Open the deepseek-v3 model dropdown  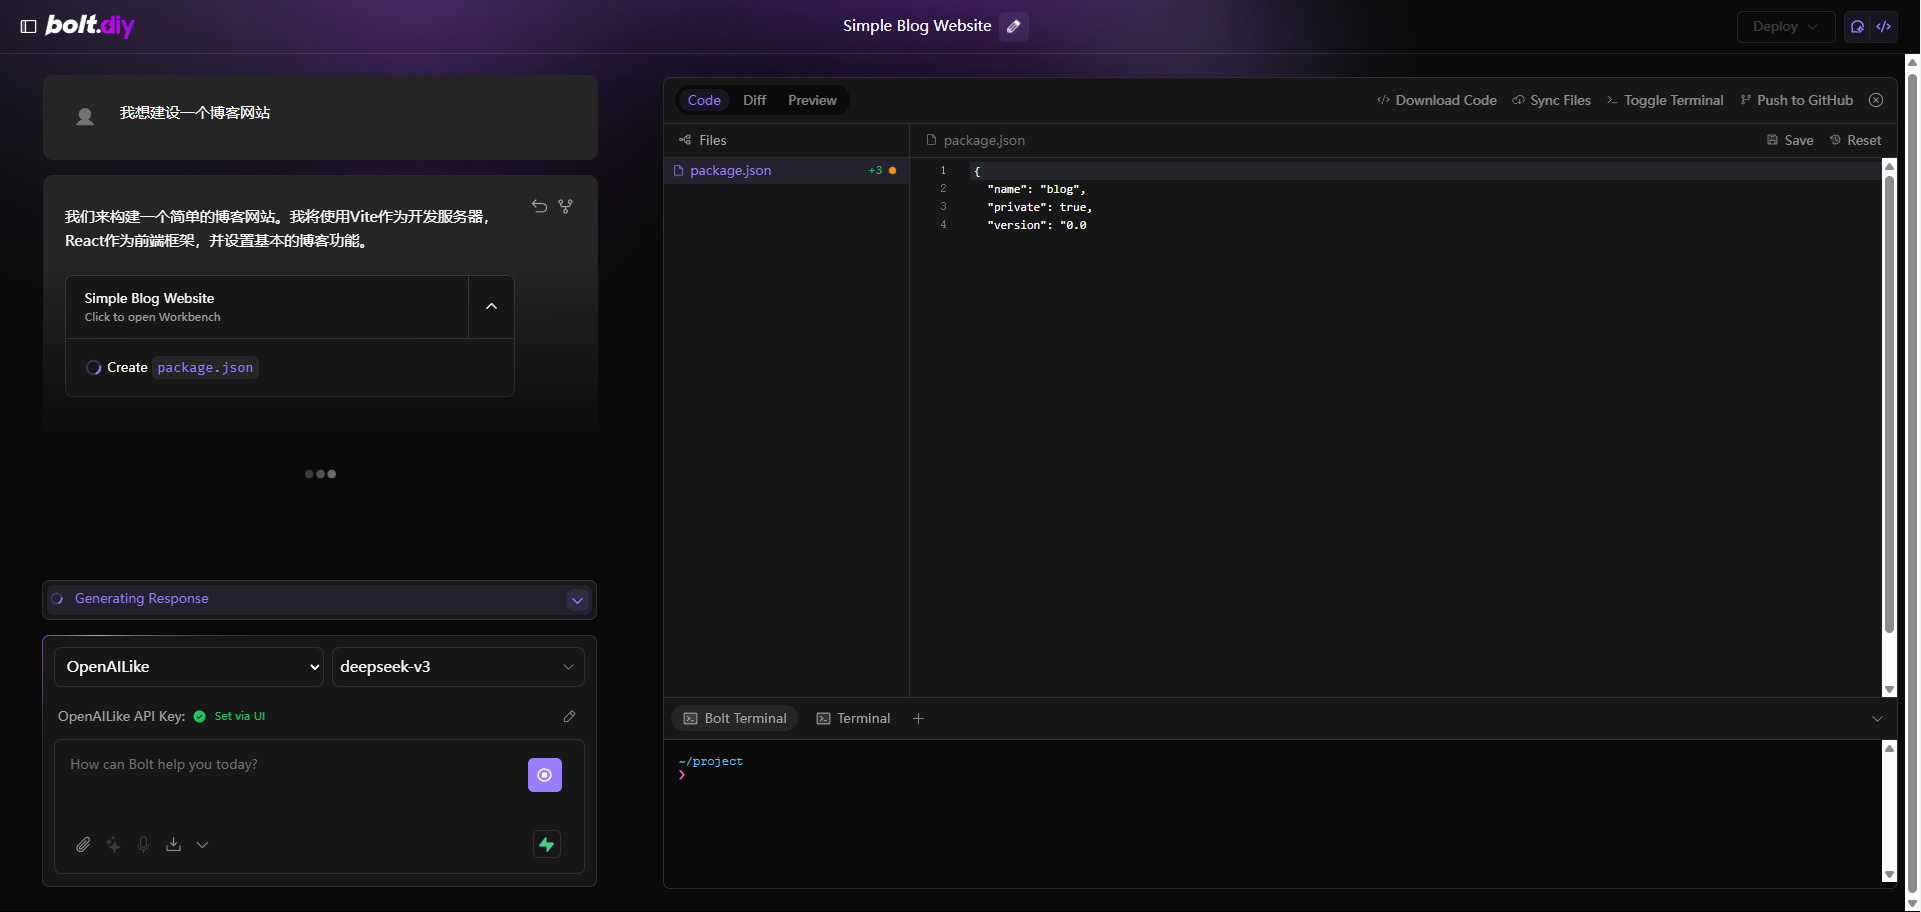coord(458,667)
